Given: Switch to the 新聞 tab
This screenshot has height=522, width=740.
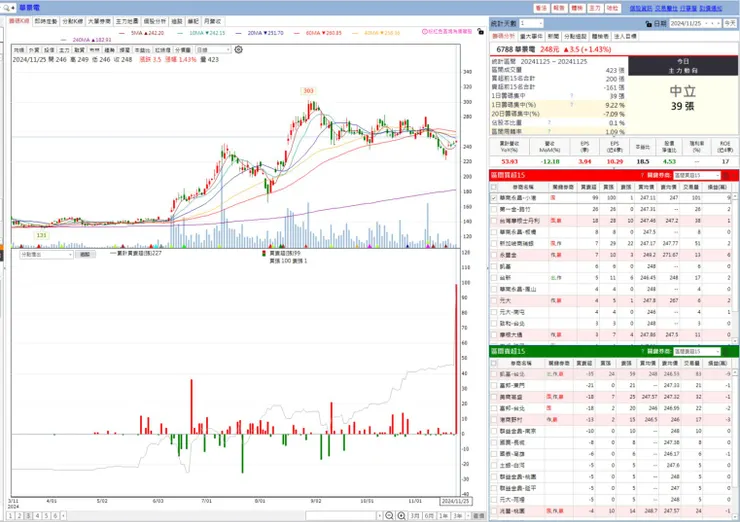Looking at the screenshot, I should (x=553, y=36).
